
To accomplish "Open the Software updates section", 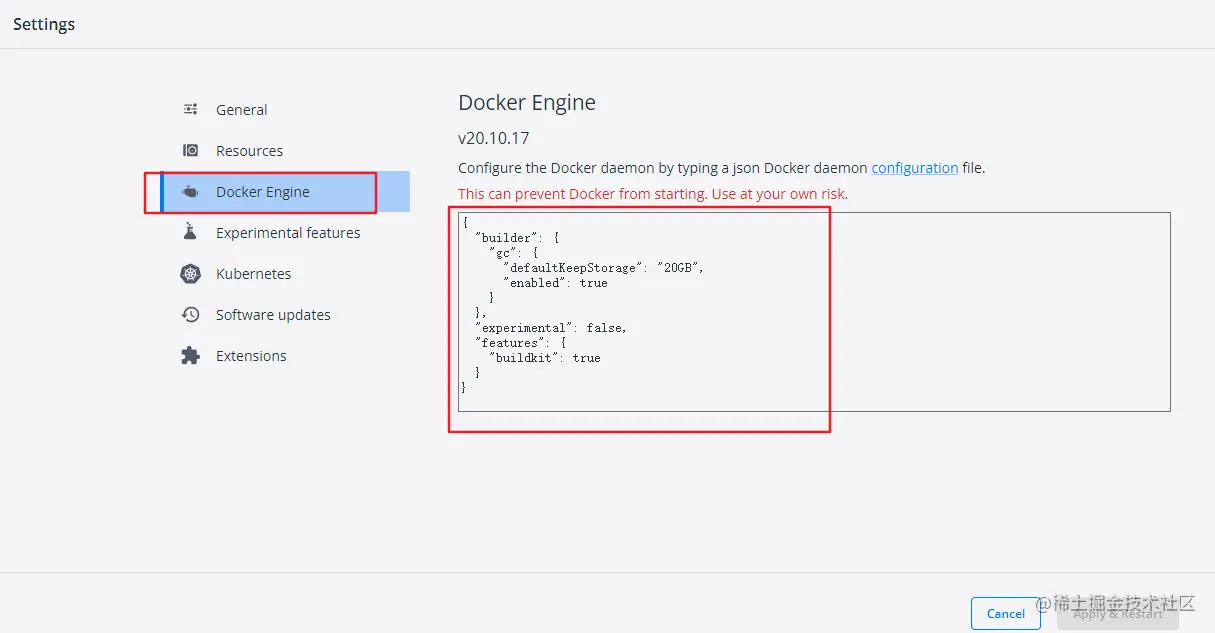I will coord(273,315).
